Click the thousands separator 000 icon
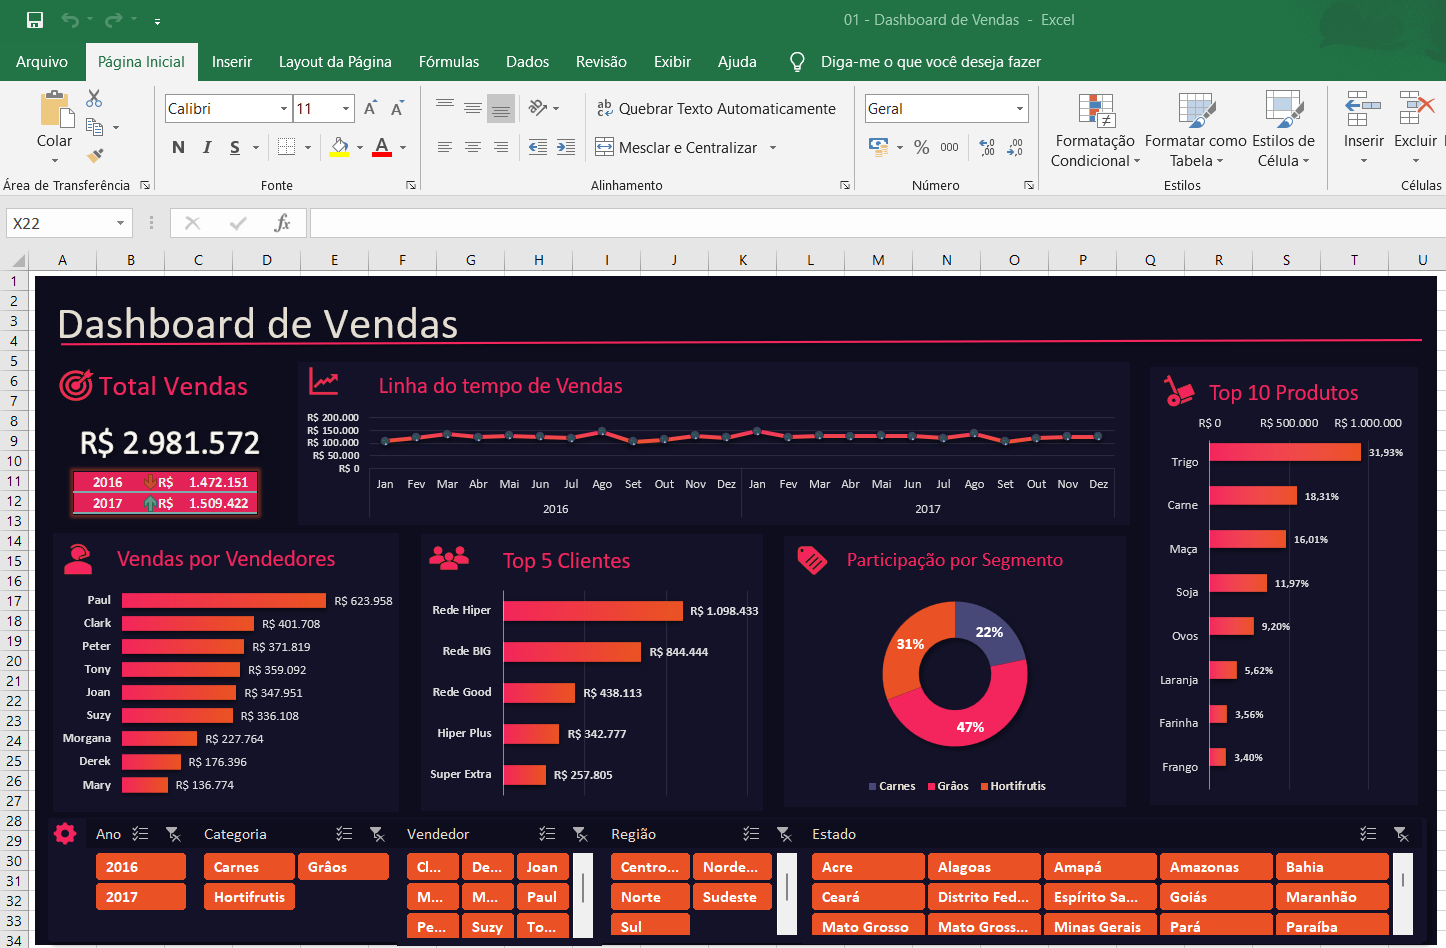The image size is (1446, 948). (949, 147)
